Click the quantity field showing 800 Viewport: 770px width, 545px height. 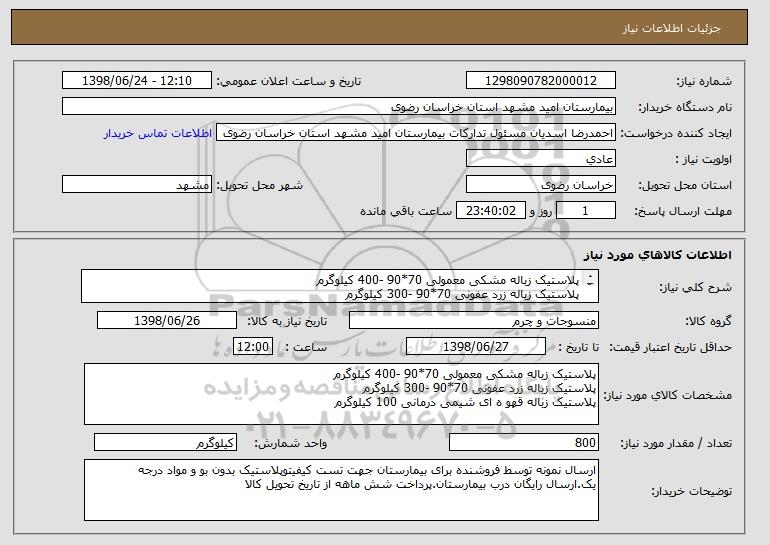coord(524,442)
